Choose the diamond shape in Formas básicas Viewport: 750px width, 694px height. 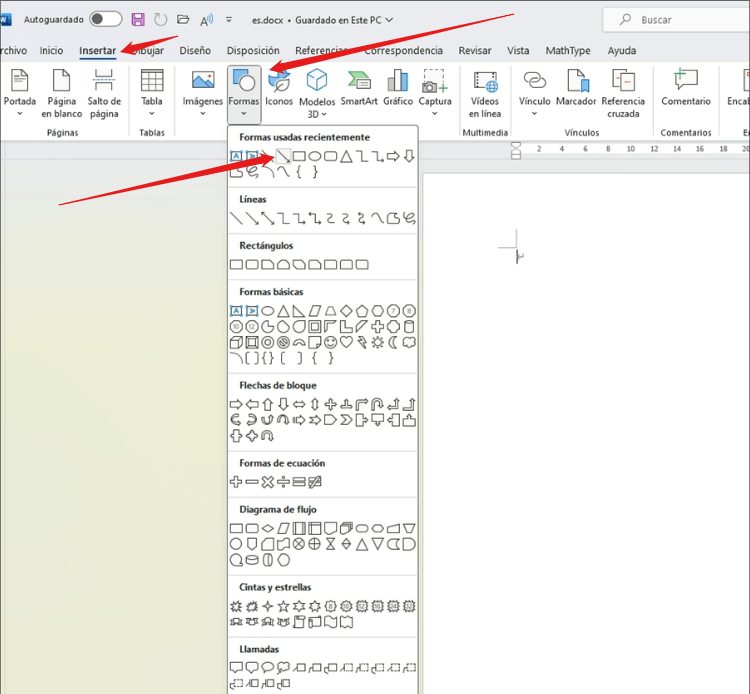coord(346,311)
